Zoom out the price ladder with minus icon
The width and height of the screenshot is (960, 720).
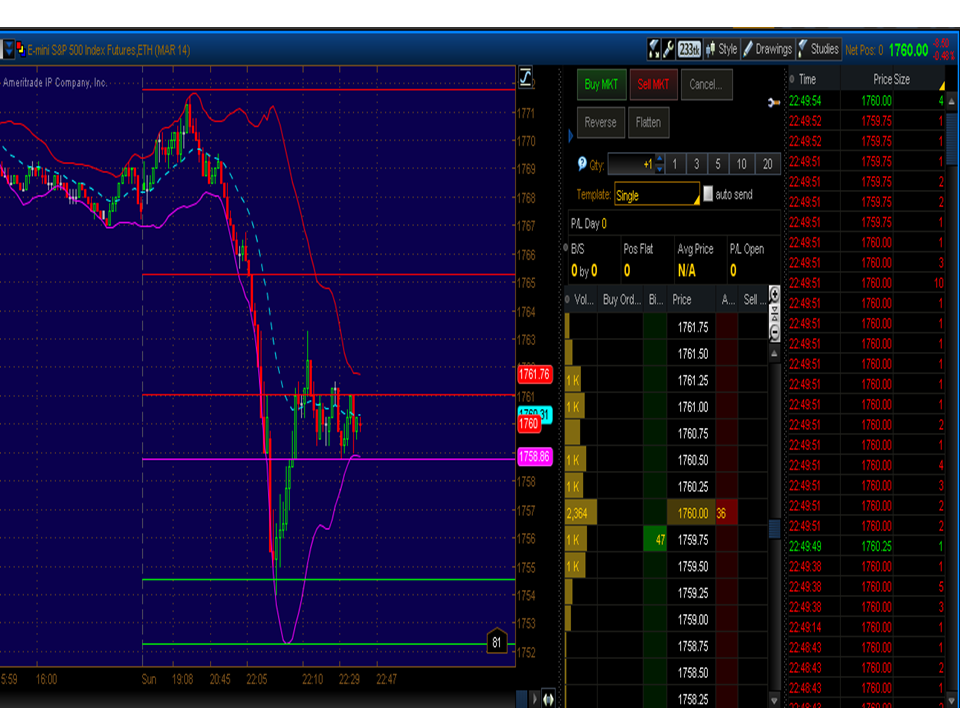(773, 334)
